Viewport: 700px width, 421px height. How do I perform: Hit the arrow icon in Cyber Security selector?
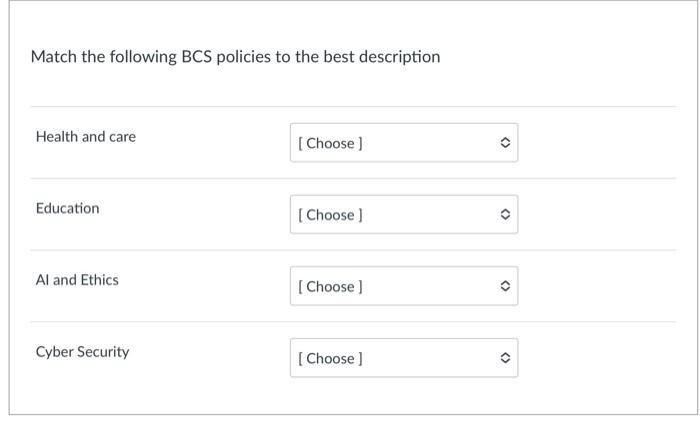(505, 358)
